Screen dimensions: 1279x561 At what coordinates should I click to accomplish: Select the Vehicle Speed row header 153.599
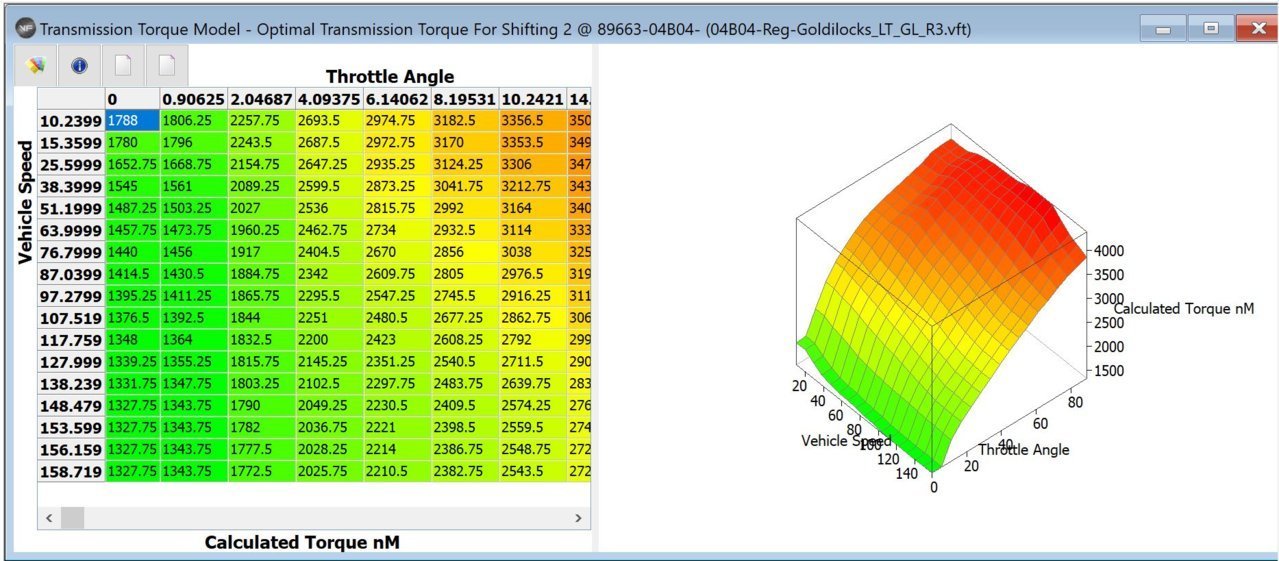click(71, 427)
